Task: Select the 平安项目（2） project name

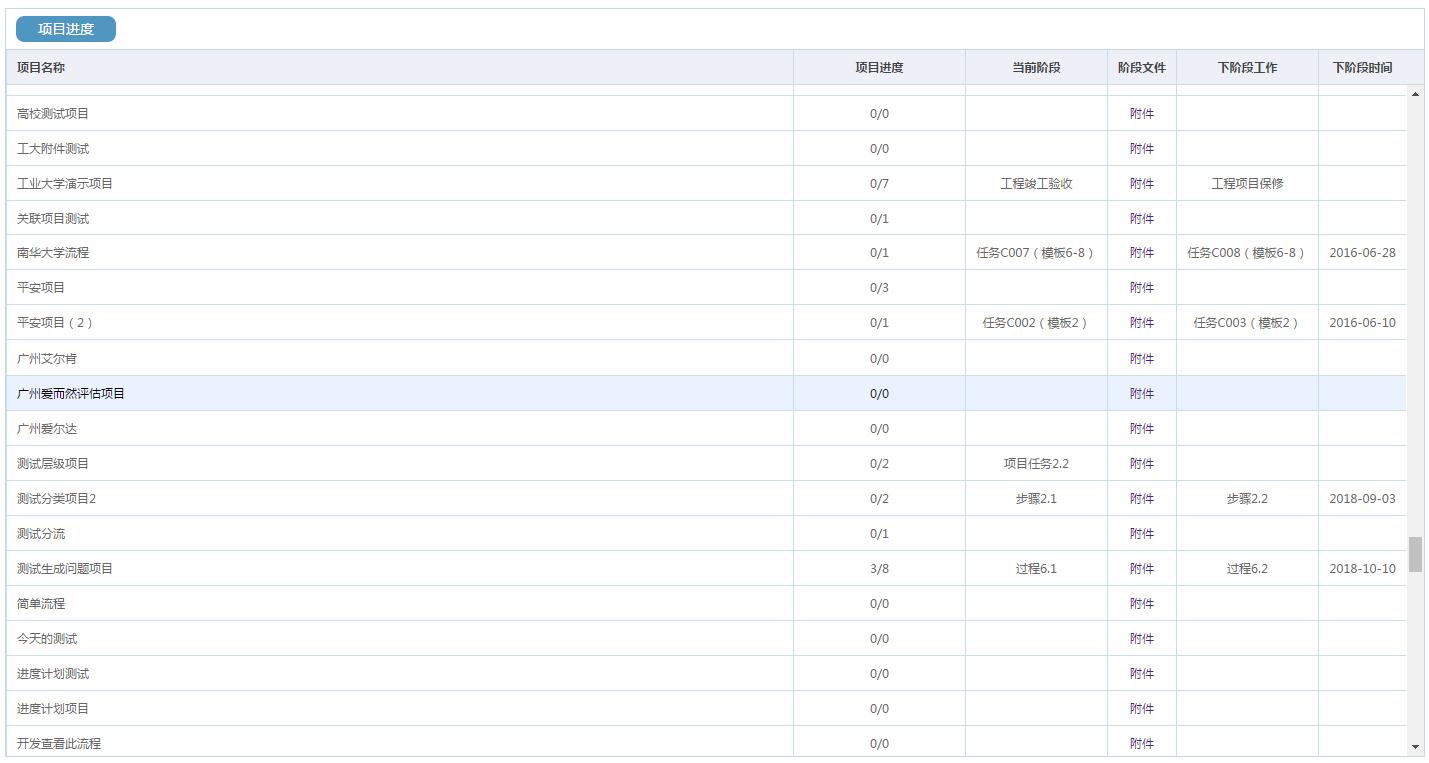Action: (55, 323)
